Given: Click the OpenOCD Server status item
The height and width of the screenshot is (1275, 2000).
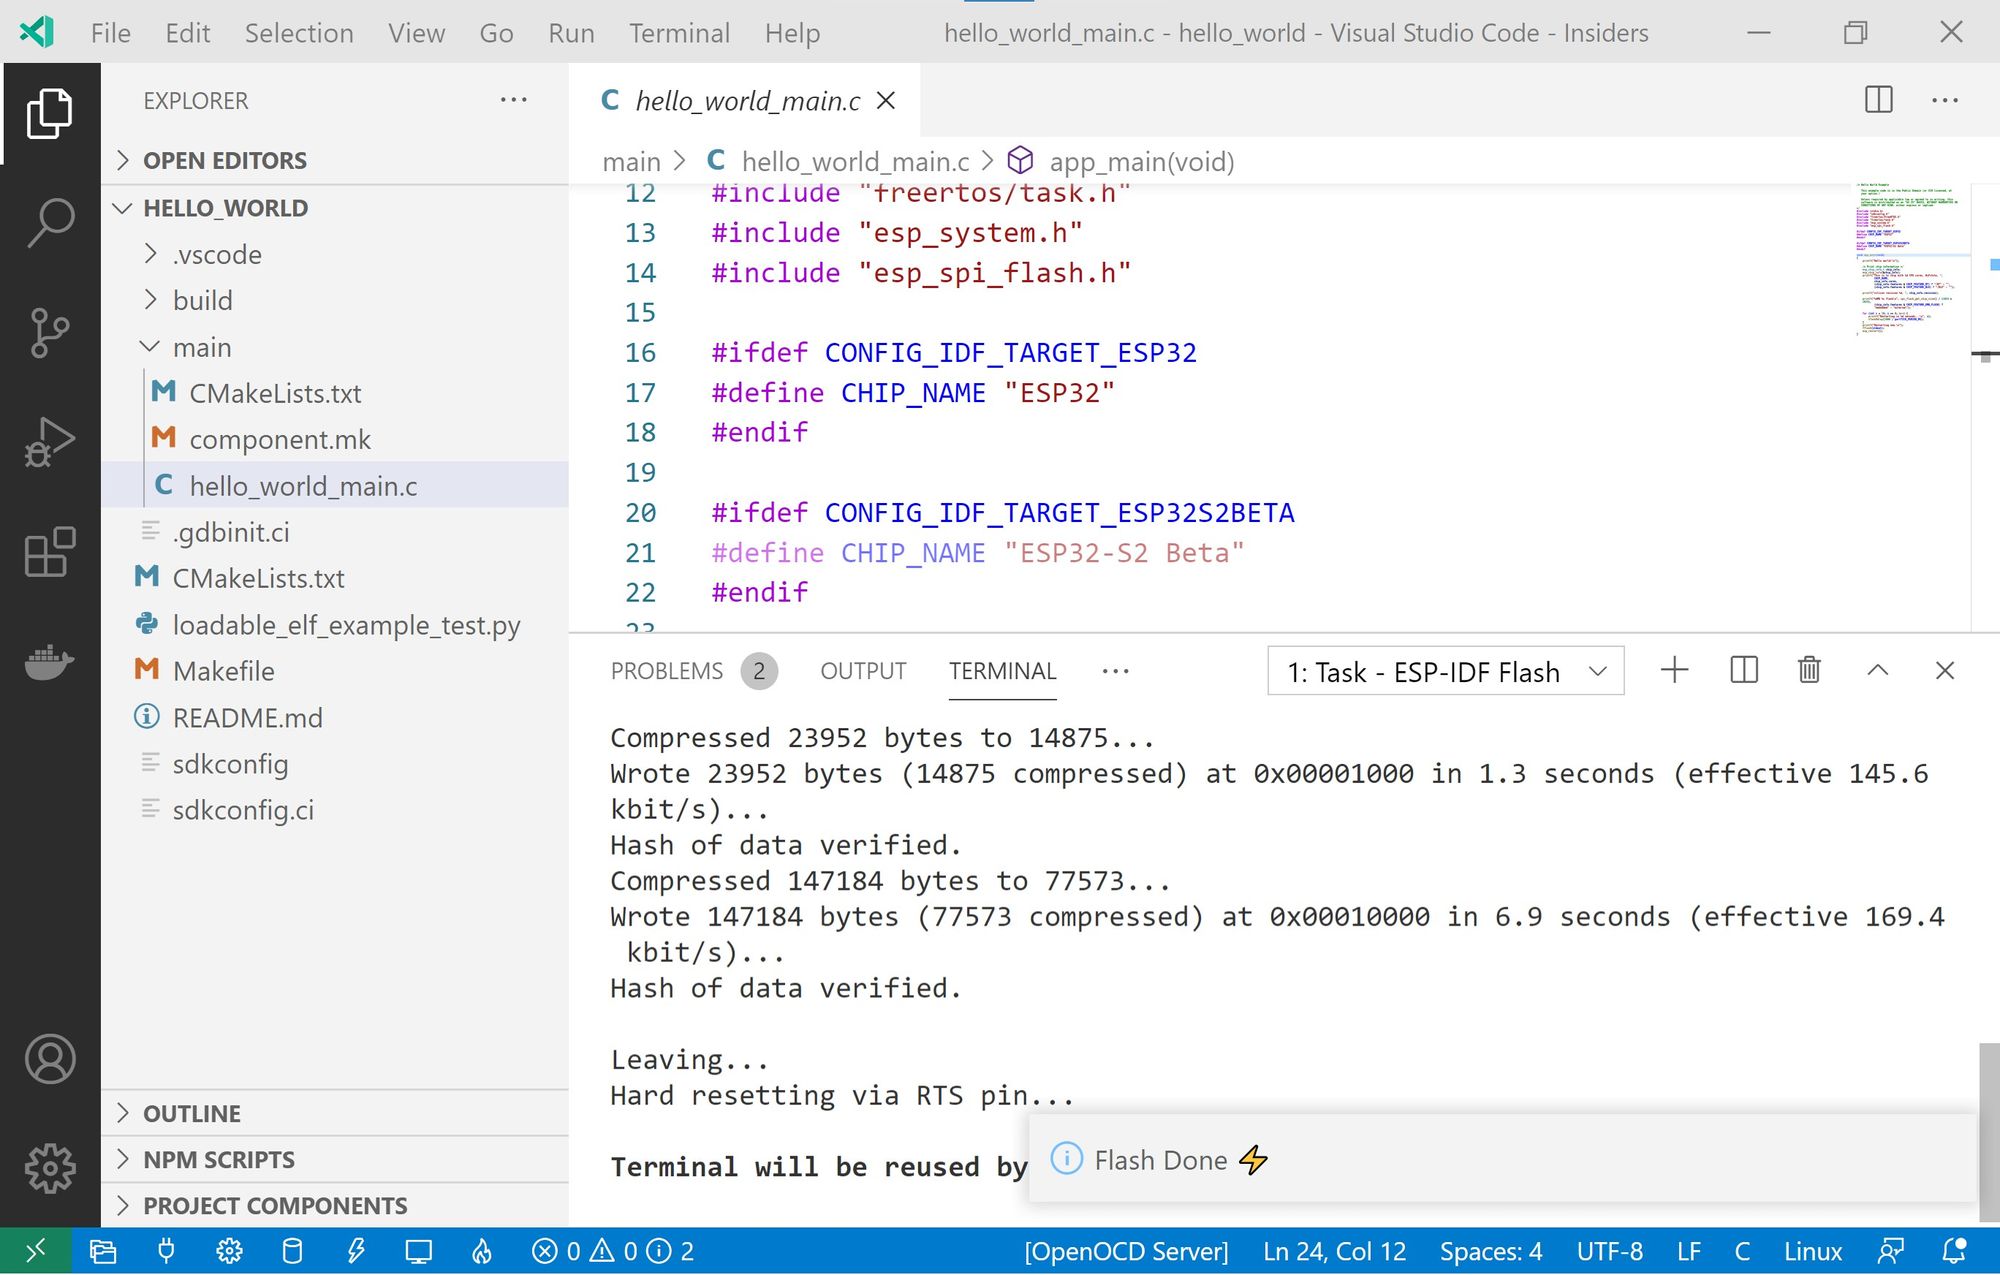Looking at the screenshot, I should click(x=1126, y=1251).
